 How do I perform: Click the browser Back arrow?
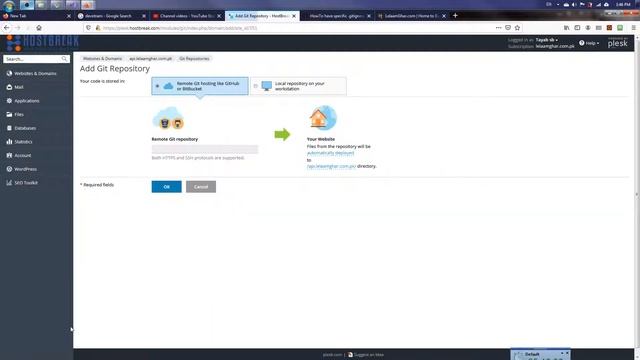[7, 28]
